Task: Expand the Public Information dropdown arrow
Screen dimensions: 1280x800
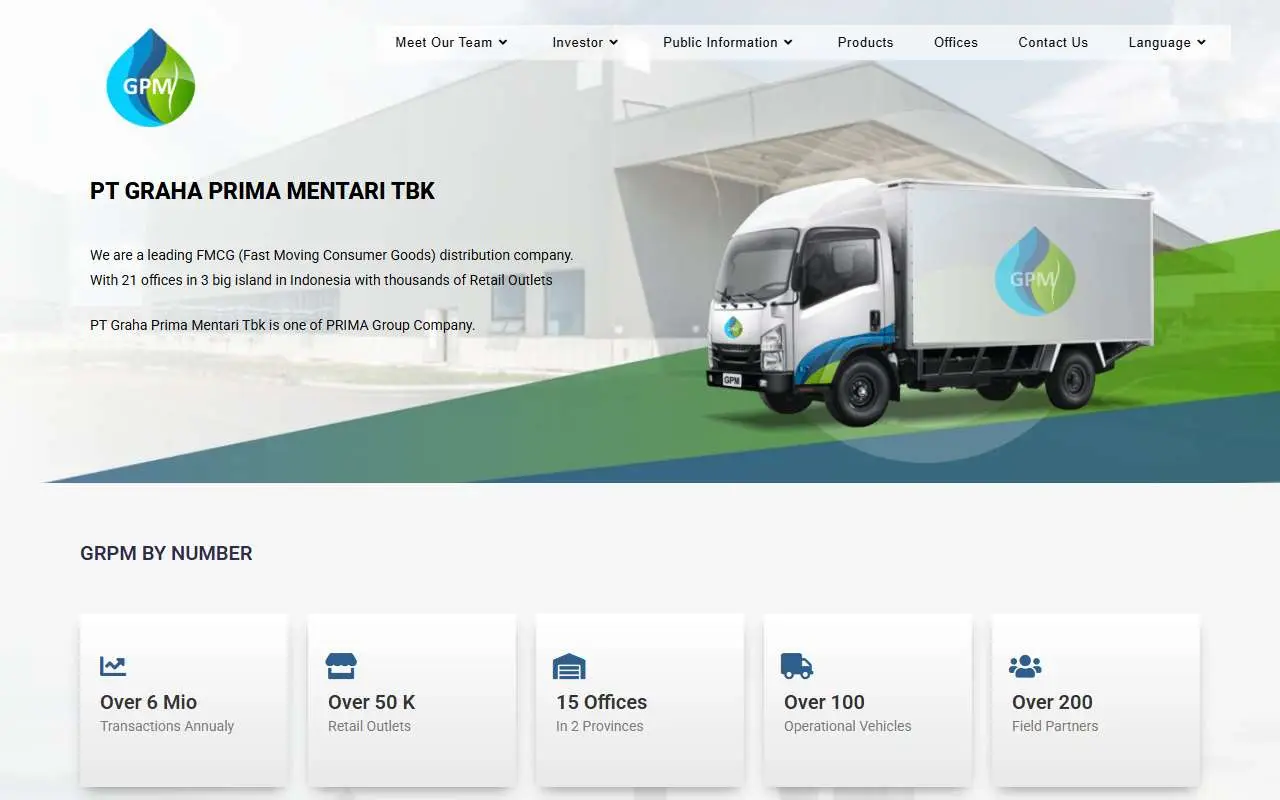Action: [788, 43]
